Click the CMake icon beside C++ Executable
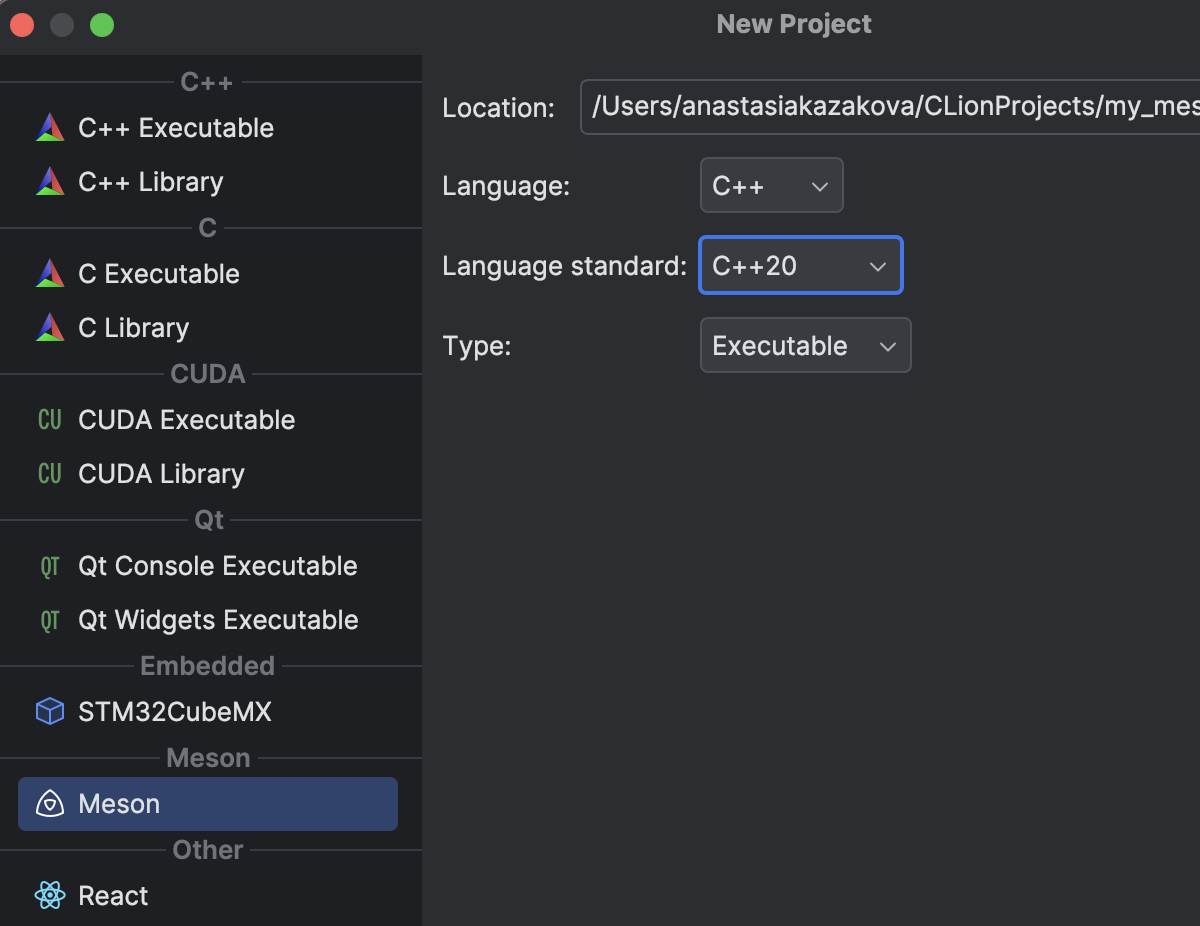Viewport: 1200px width, 926px height. (49, 128)
